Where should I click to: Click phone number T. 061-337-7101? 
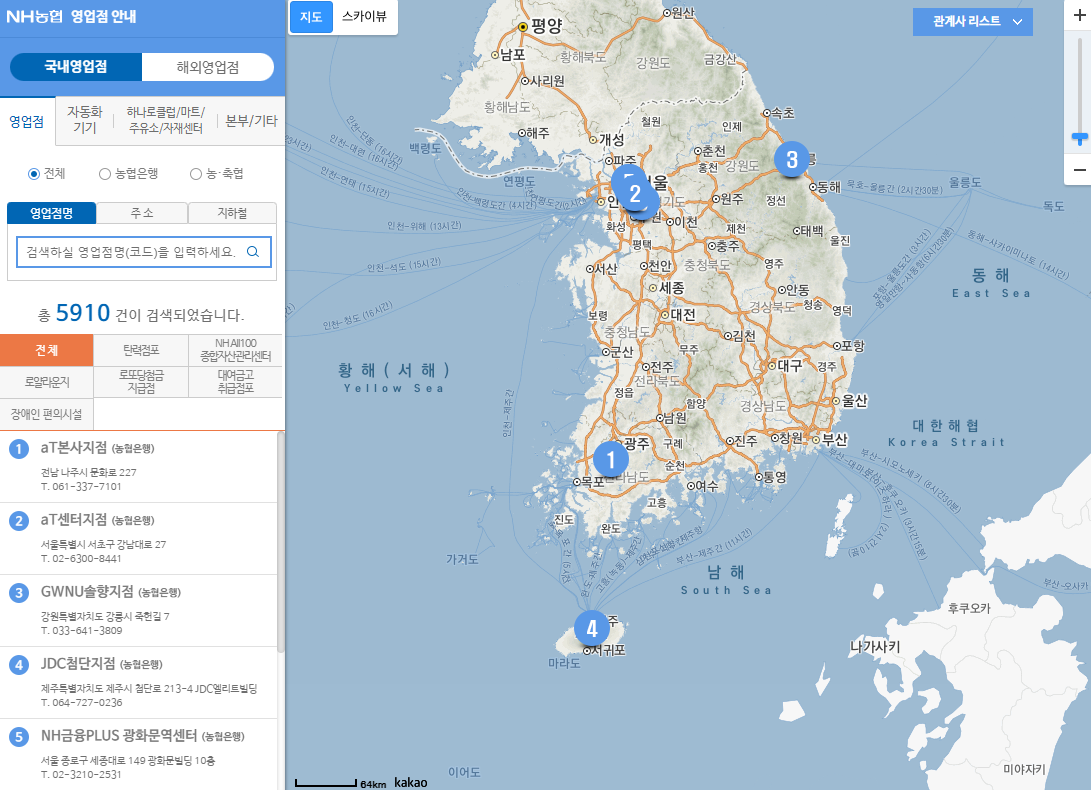81,487
